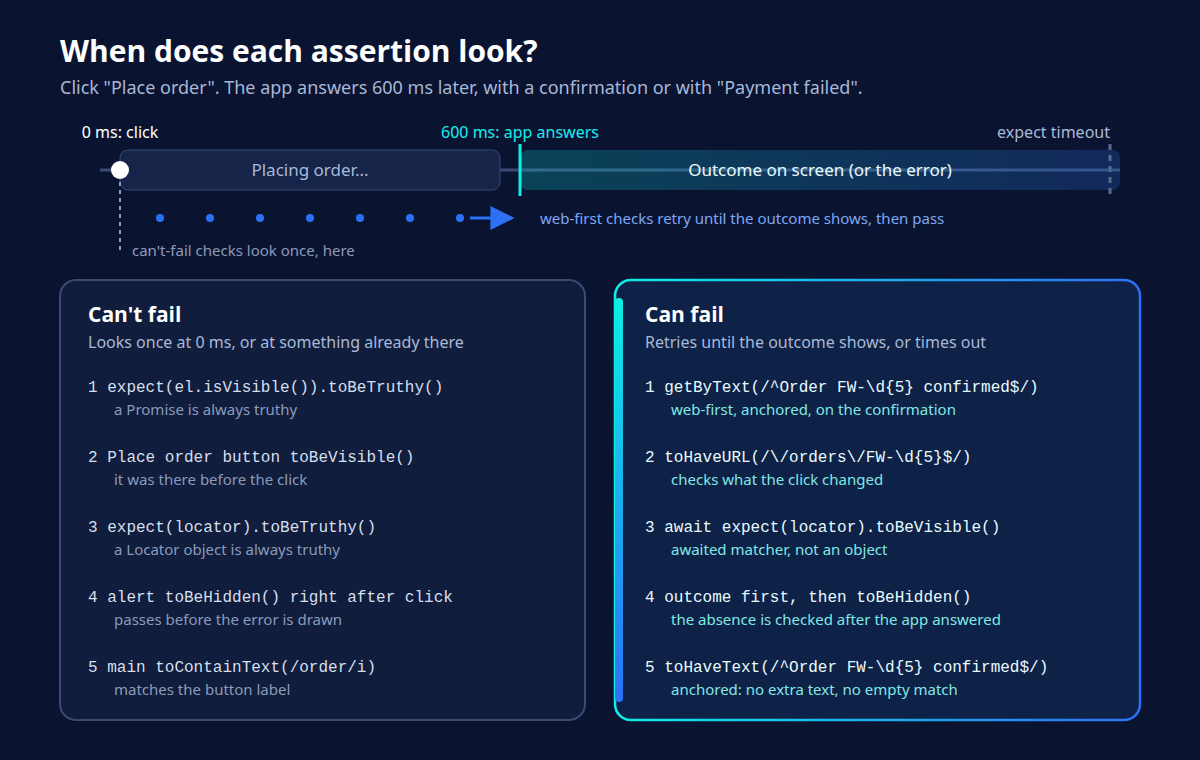Click code 'outcome first, then toBeHidden()'
The width and height of the screenshot is (1200, 760).
coord(818,597)
